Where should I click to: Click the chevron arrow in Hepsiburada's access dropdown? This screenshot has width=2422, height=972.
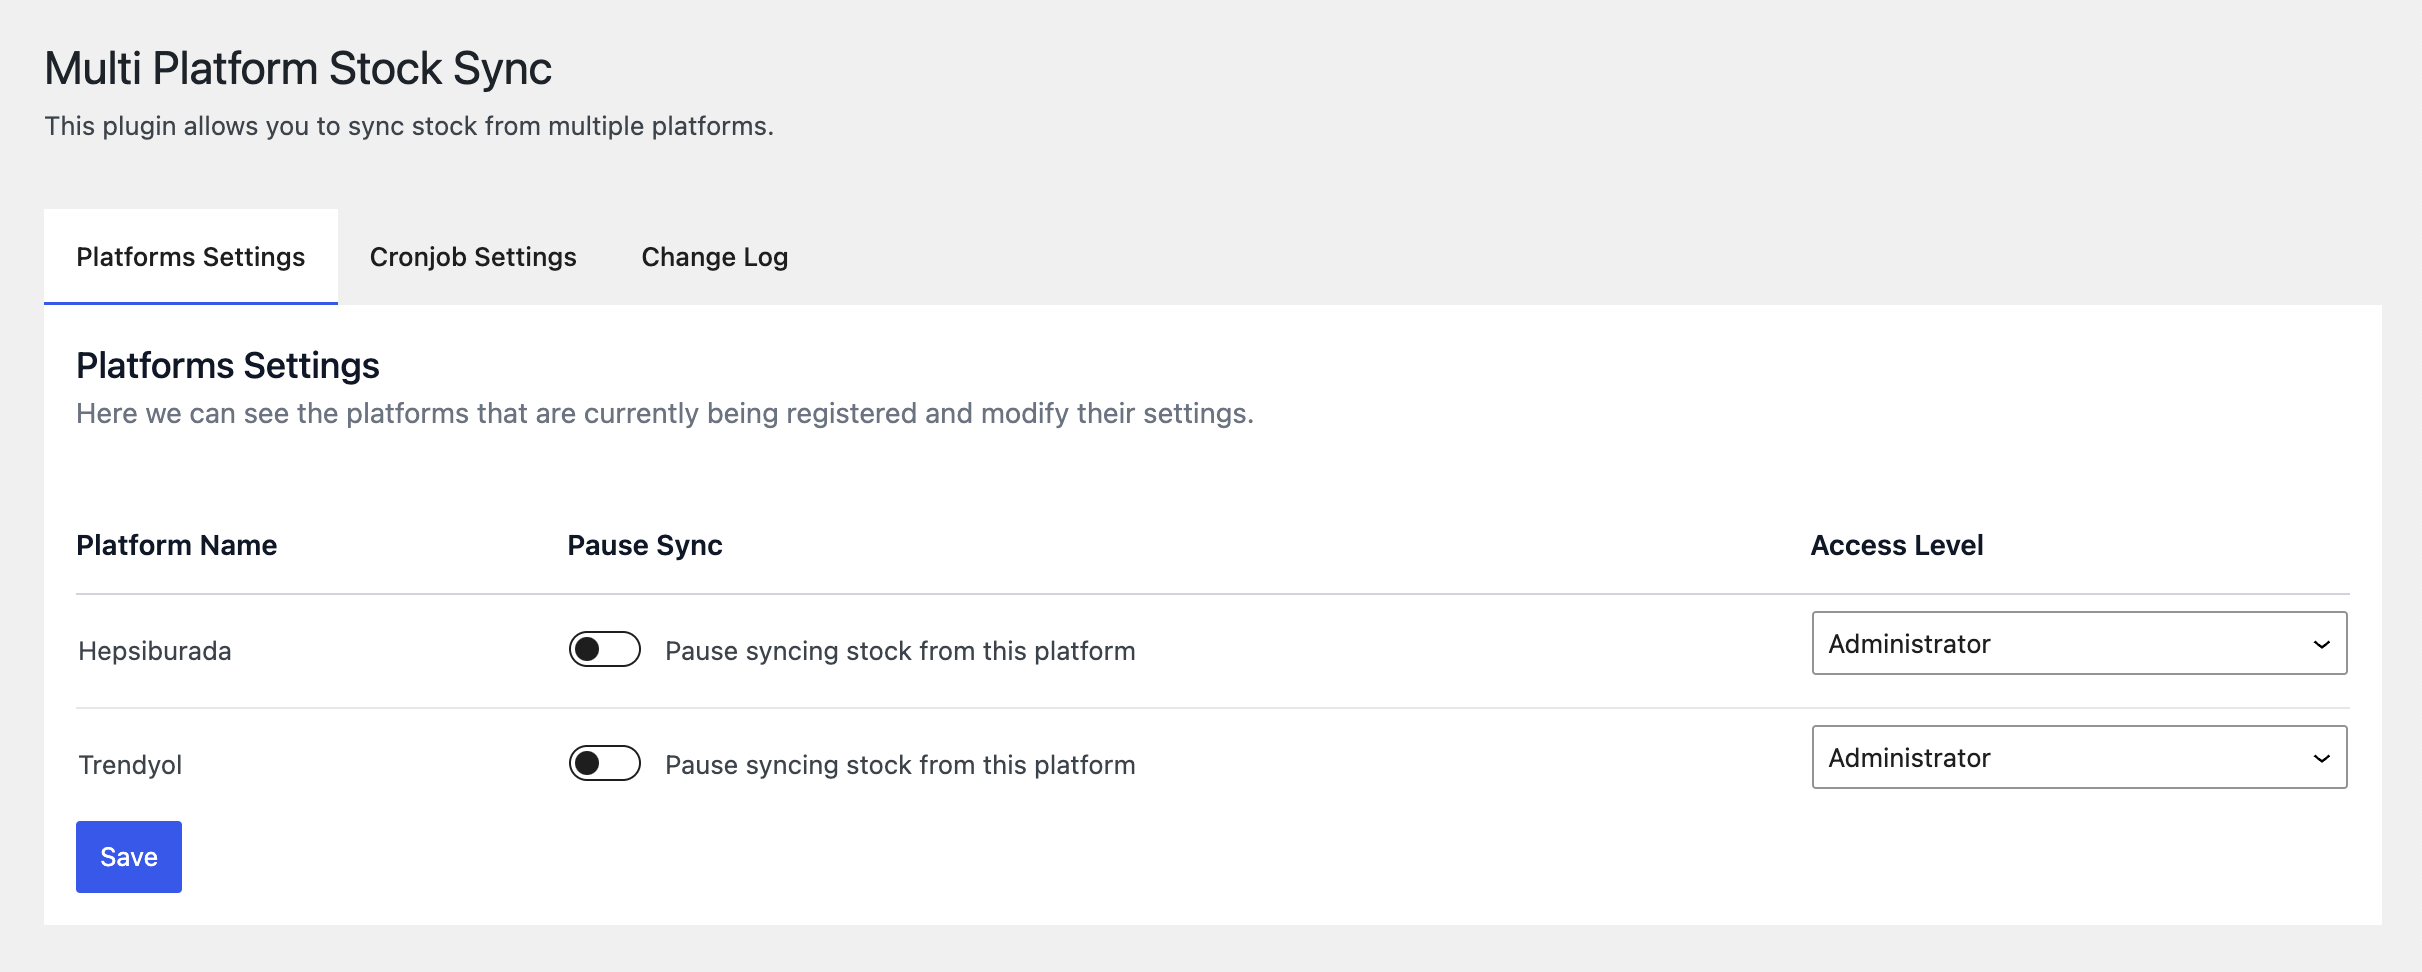pyautogui.click(x=2321, y=645)
